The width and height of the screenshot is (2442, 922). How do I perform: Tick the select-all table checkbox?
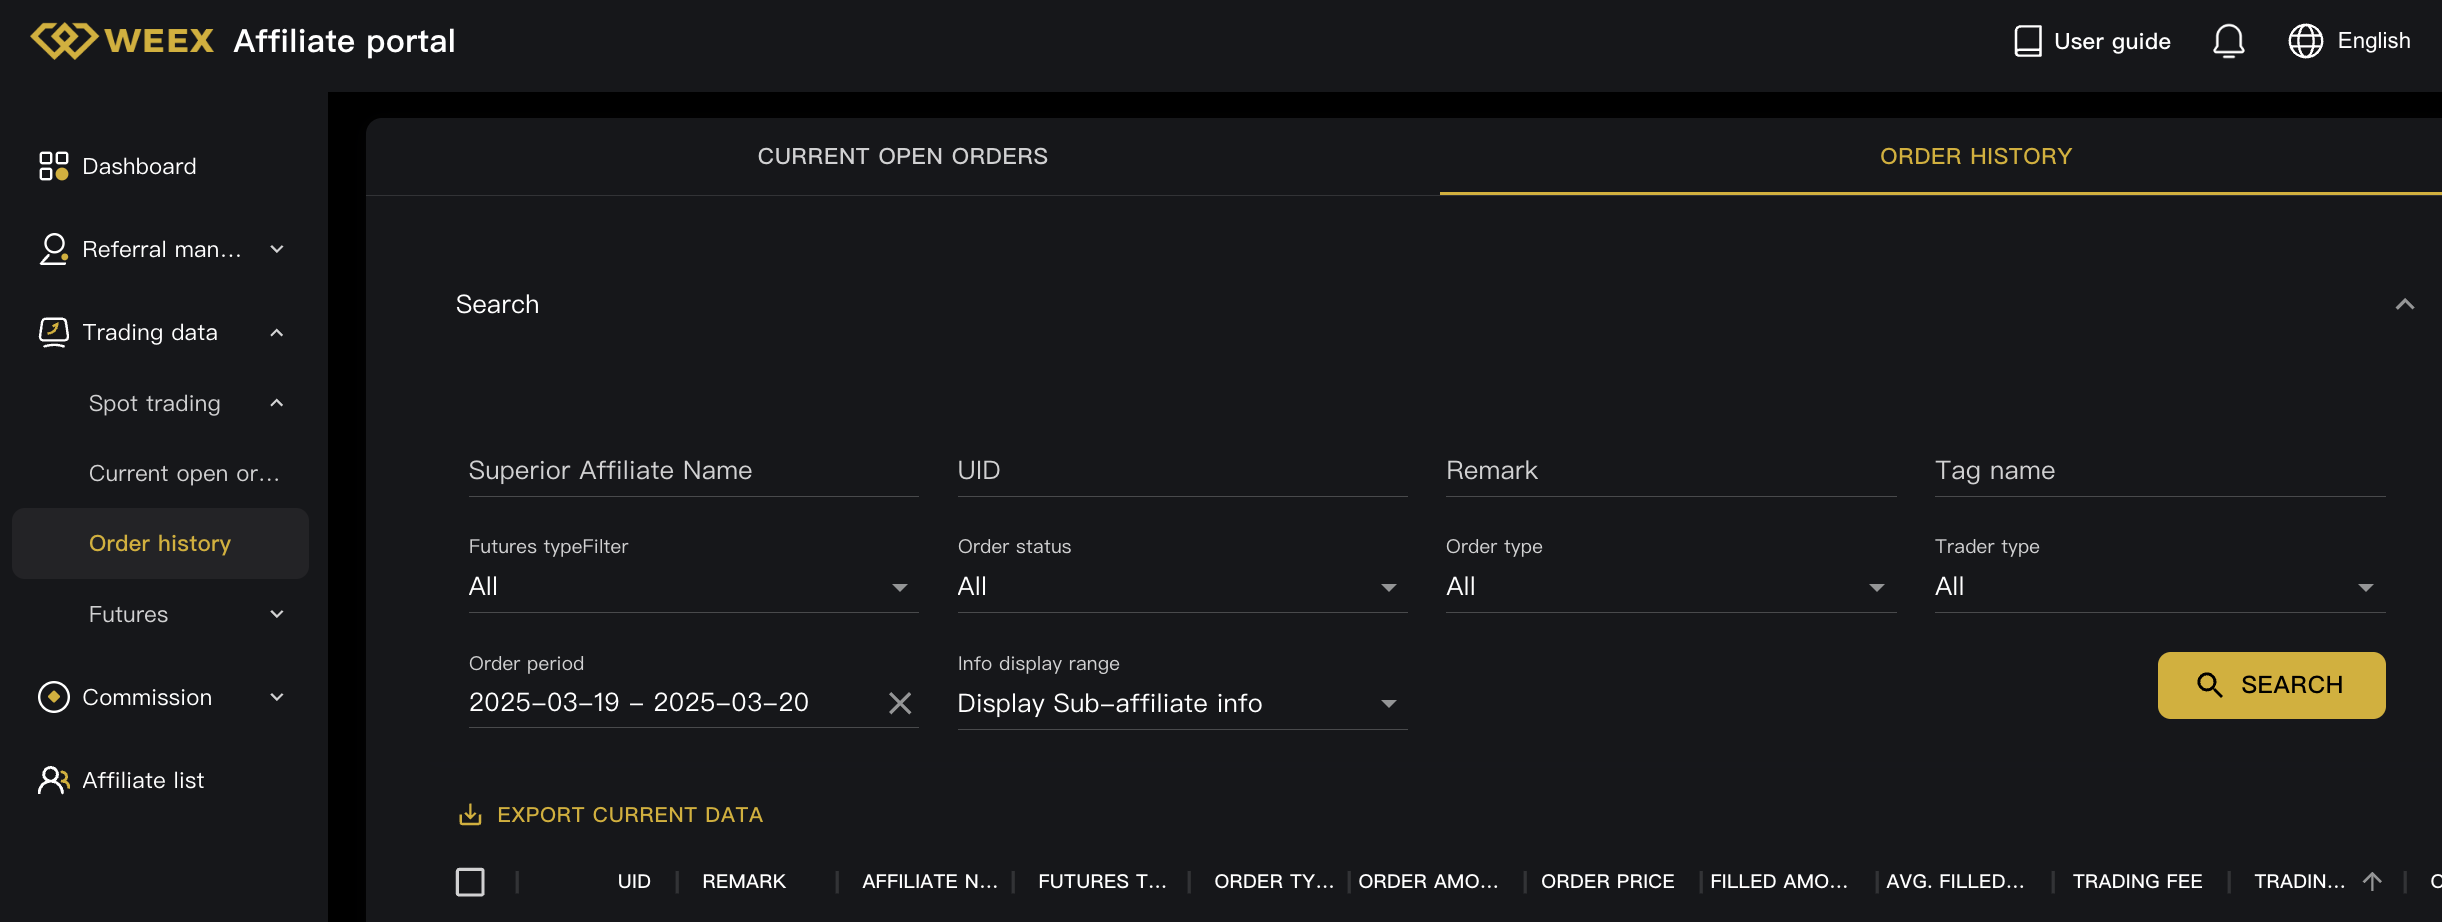click(x=470, y=881)
